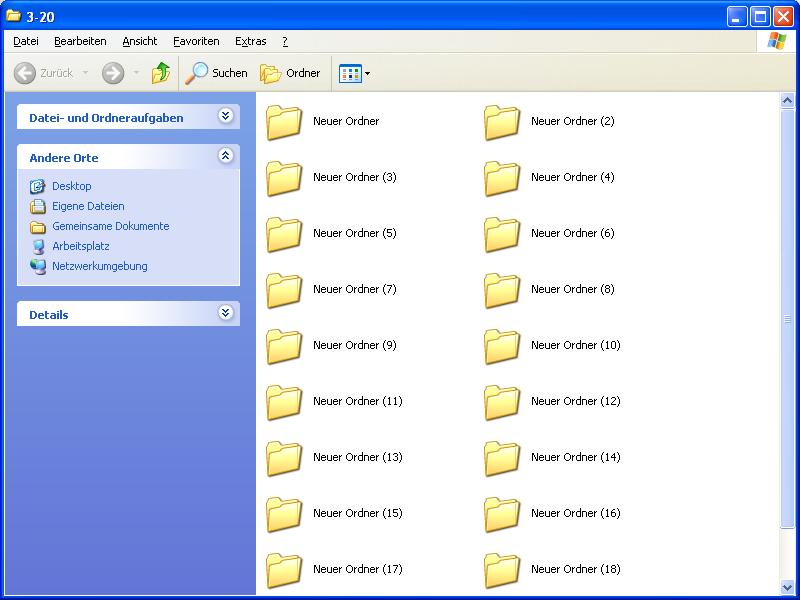Select folder icon of Neuer Ordner (16)

[x=502, y=514]
